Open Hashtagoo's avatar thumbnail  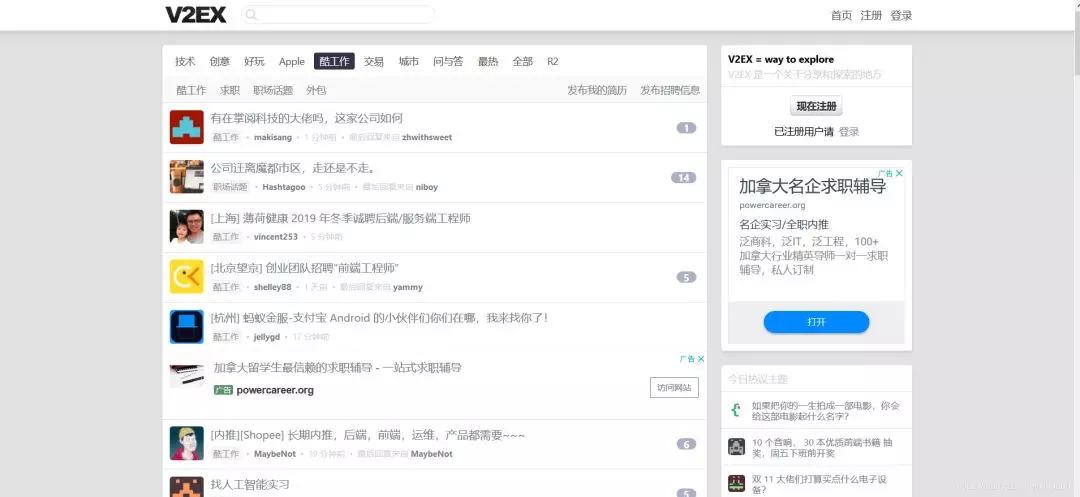click(x=187, y=177)
